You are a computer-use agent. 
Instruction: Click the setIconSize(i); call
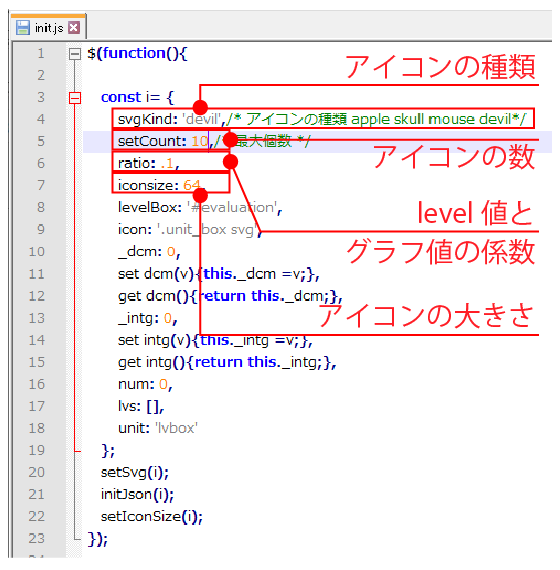click(152, 517)
